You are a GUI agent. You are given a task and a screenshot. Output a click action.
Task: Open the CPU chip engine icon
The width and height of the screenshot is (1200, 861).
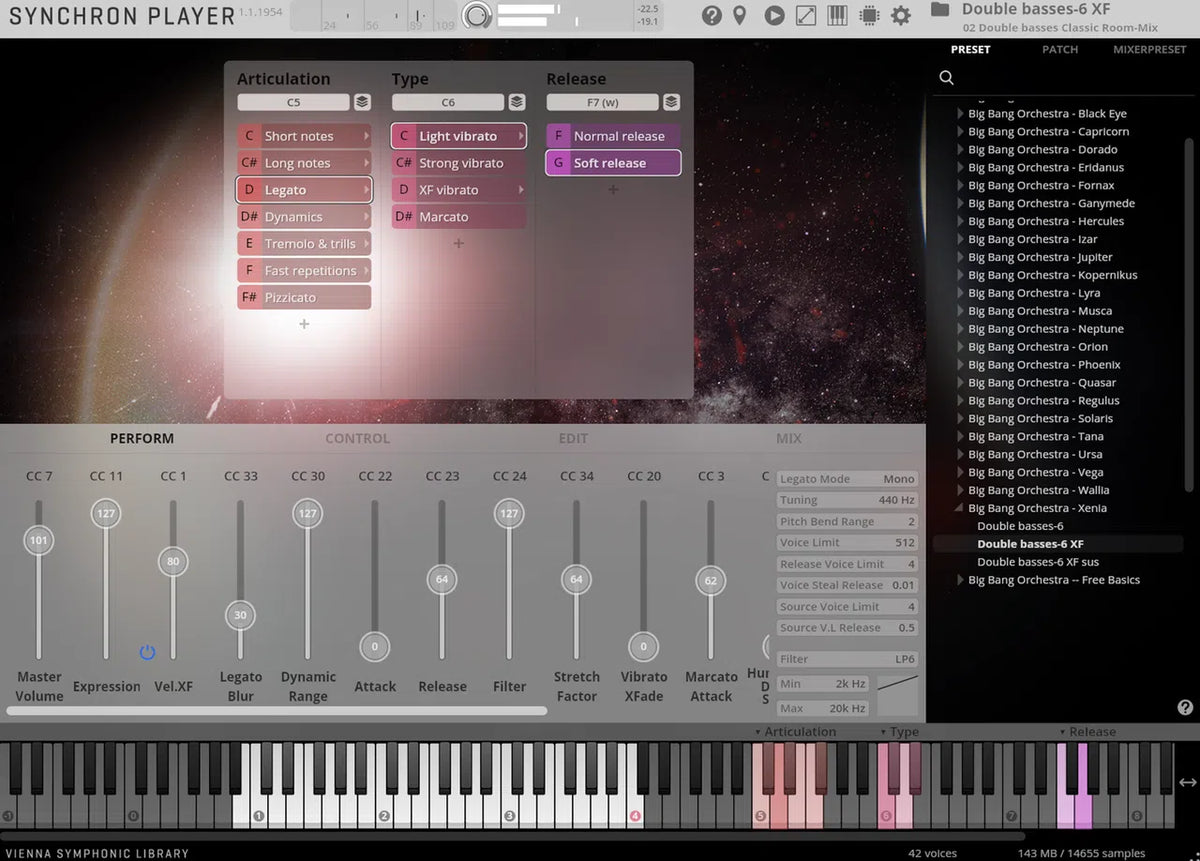point(869,15)
